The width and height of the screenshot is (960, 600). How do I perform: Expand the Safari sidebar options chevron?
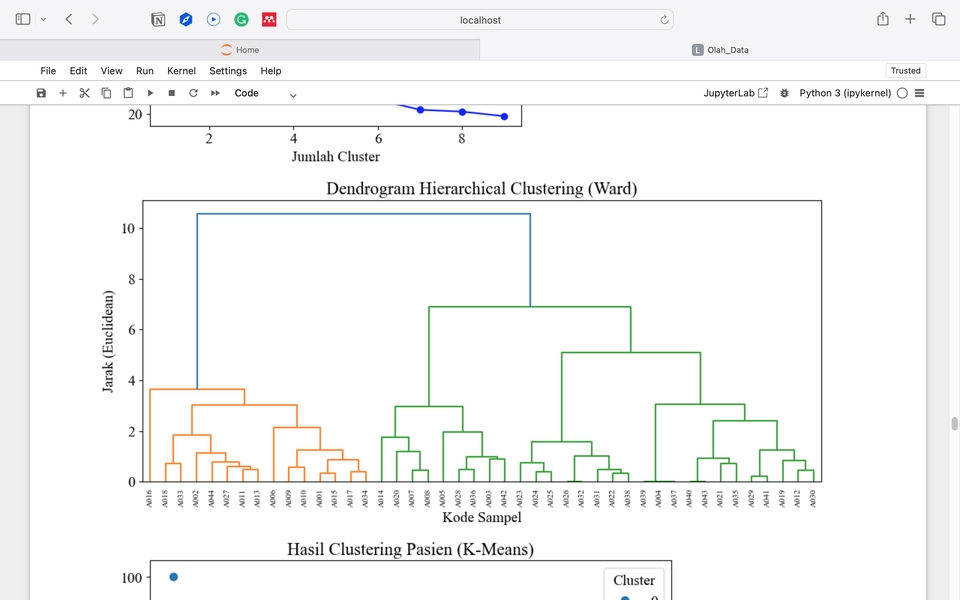43,20
